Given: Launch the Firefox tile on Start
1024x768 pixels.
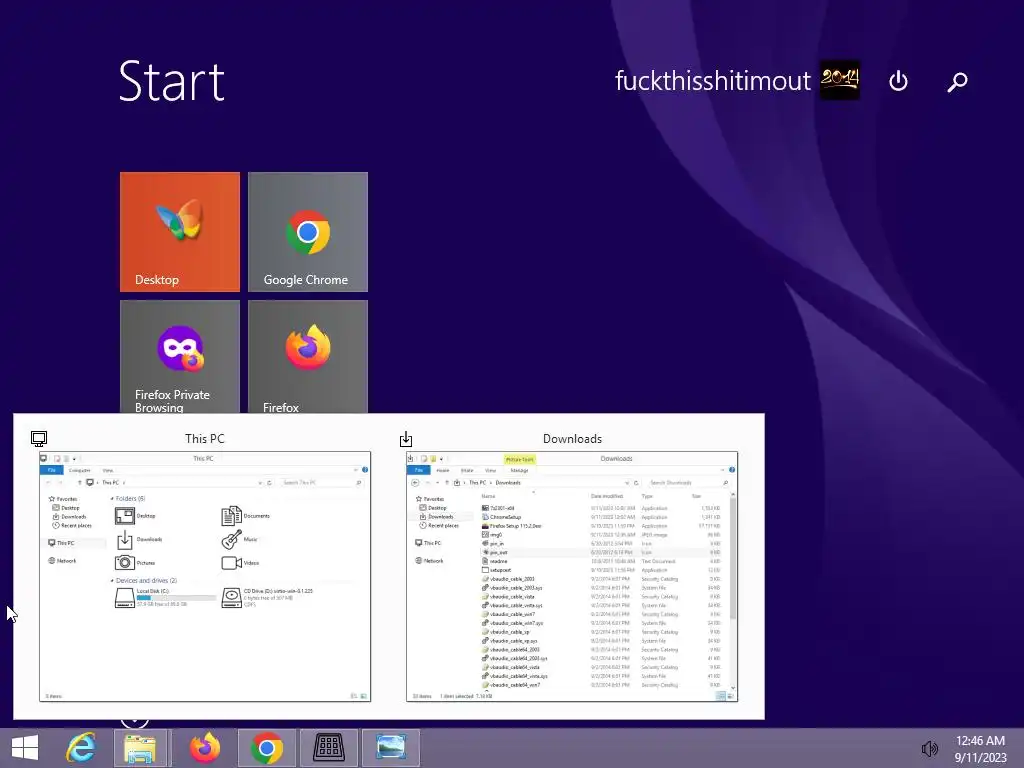Looking at the screenshot, I should coord(308,357).
